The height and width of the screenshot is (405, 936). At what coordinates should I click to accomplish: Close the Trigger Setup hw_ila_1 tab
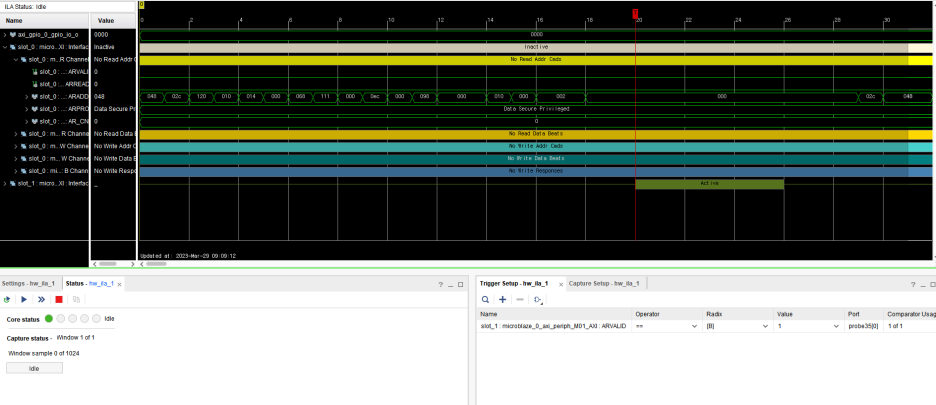click(562, 285)
